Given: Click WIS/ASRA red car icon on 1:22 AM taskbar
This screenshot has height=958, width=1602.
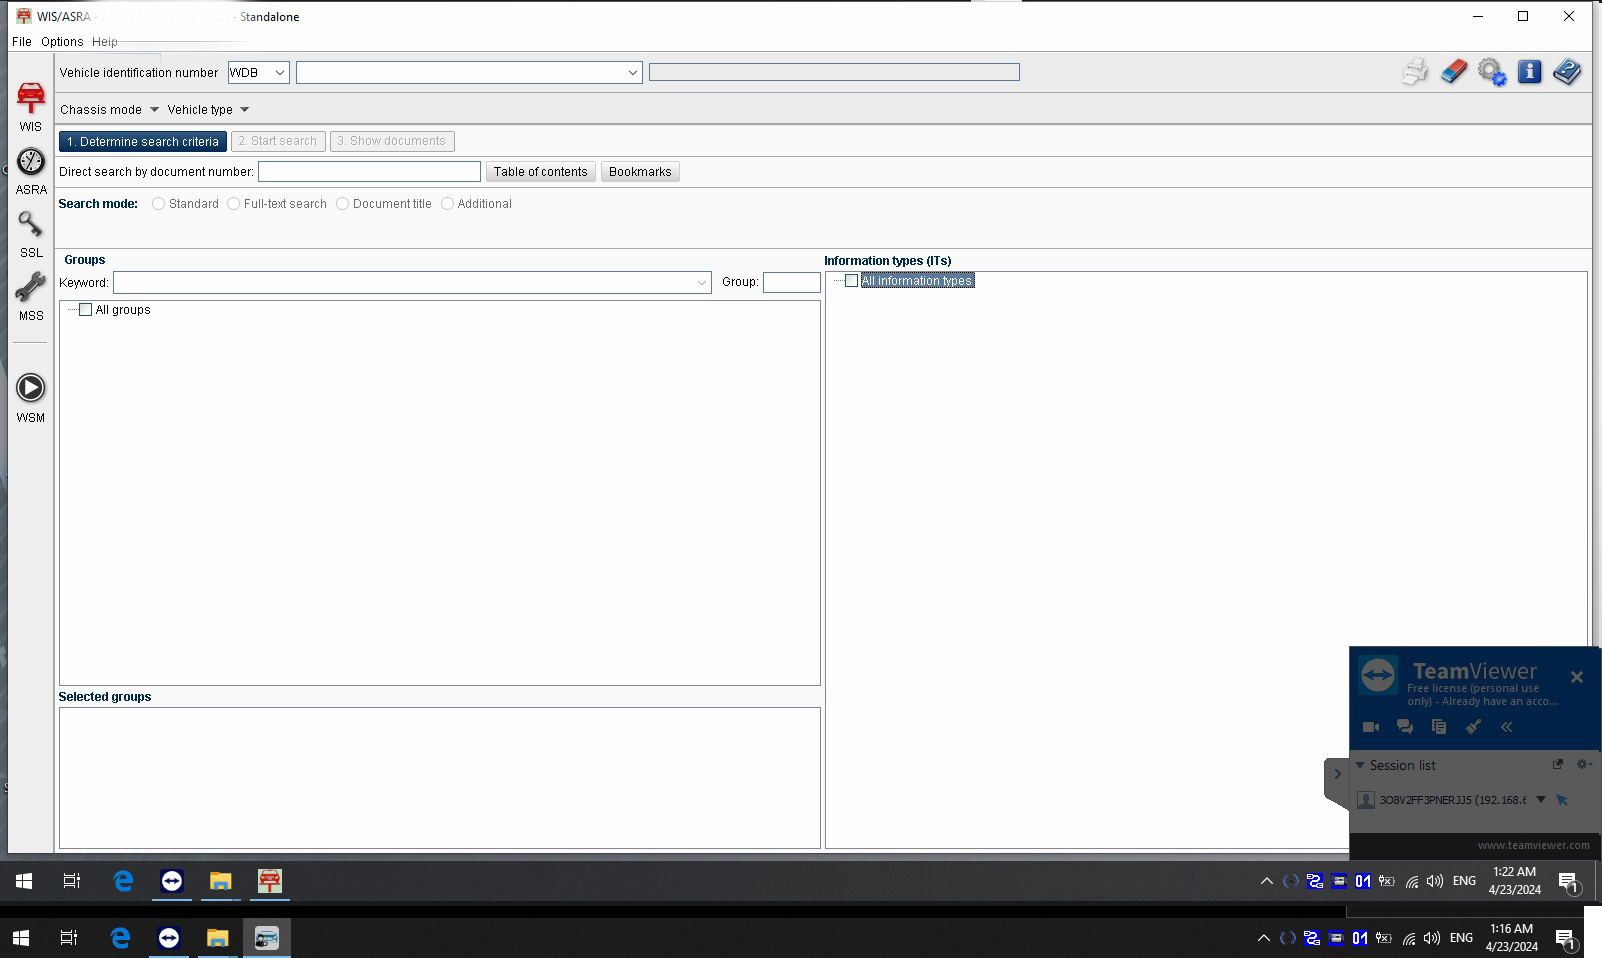Looking at the screenshot, I should [x=270, y=881].
